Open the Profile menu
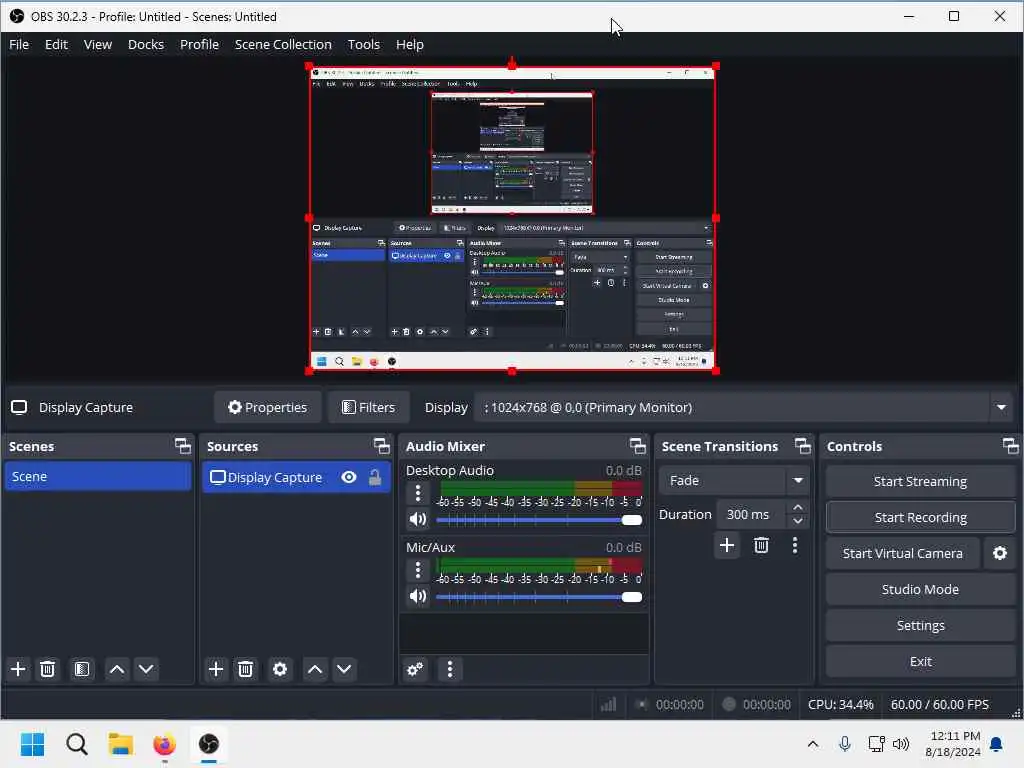This screenshot has height=768, width=1024. coord(199,44)
